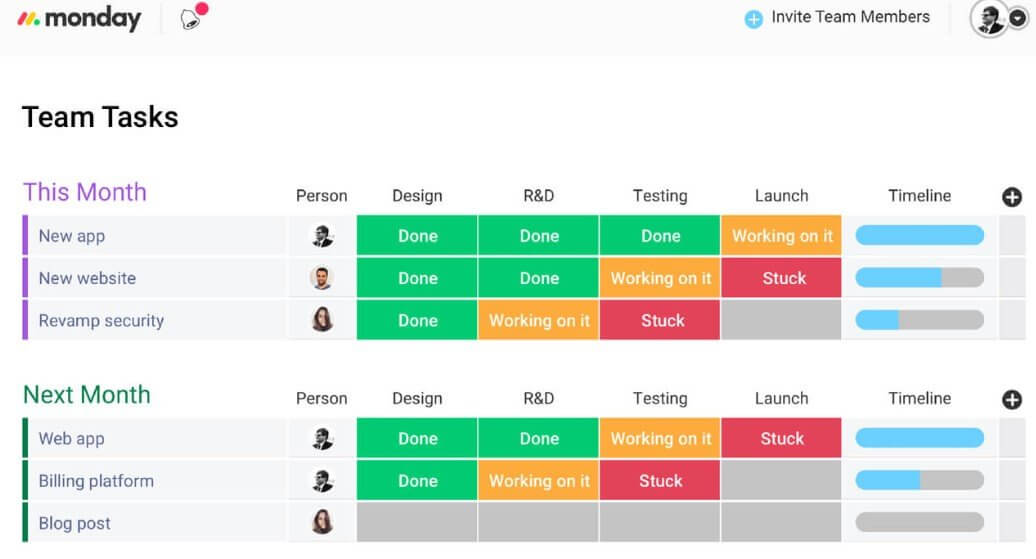This screenshot has height=559, width=1036.
Task: Click the person avatar for Revamp security
Action: point(322,320)
